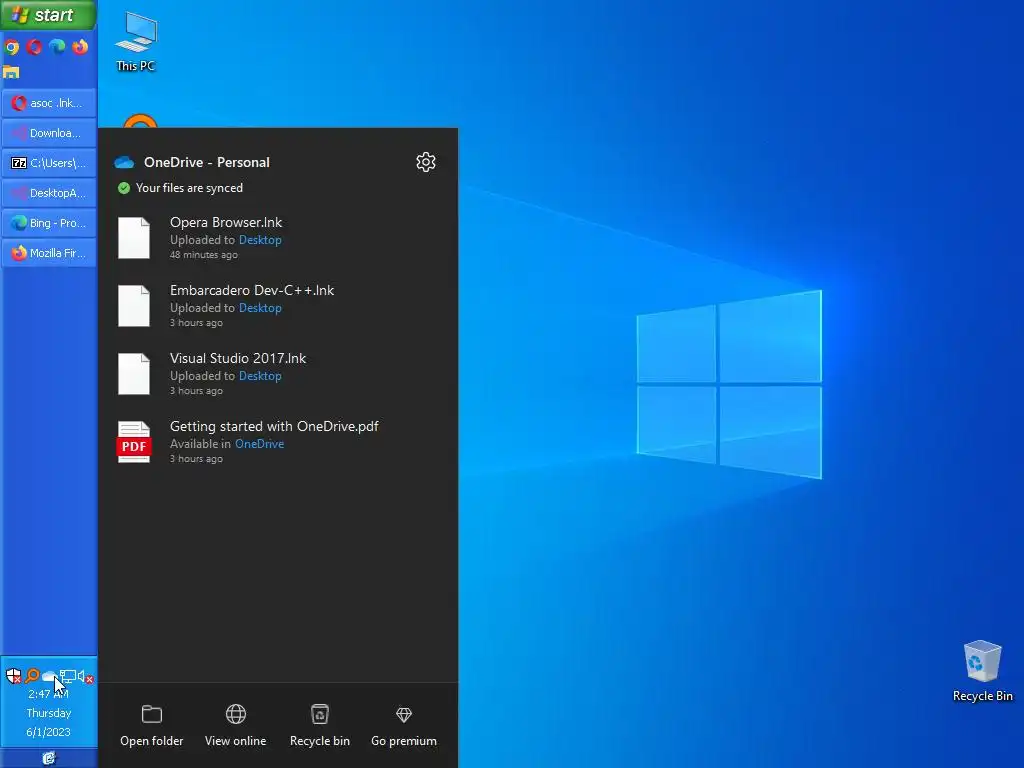
Task: Select the Embarcadero Dev-C++.lnk file name
Action: tap(252, 290)
